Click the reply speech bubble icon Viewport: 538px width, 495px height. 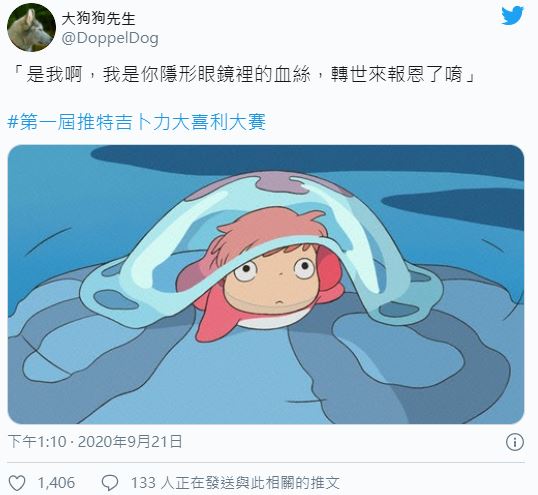pyautogui.click(x=110, y=483)
